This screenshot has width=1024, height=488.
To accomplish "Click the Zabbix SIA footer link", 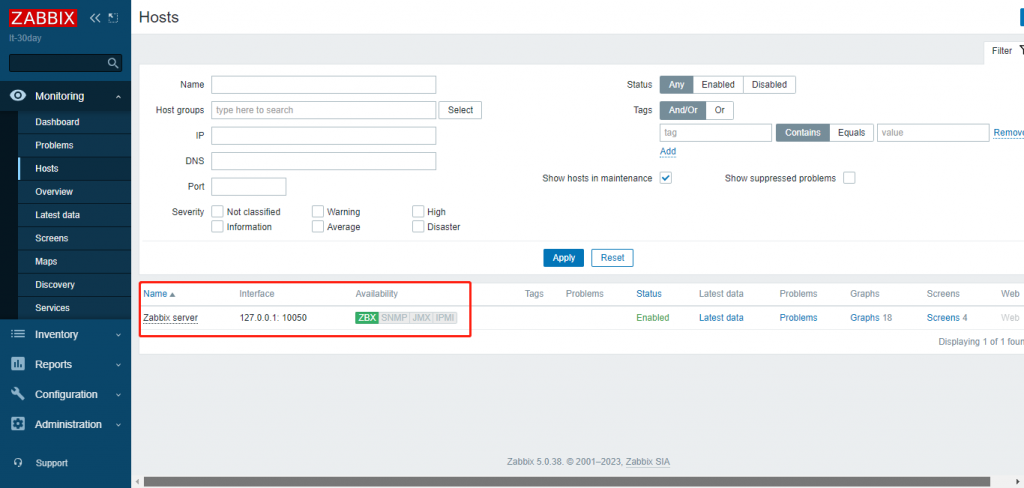I will coord(648,462).
